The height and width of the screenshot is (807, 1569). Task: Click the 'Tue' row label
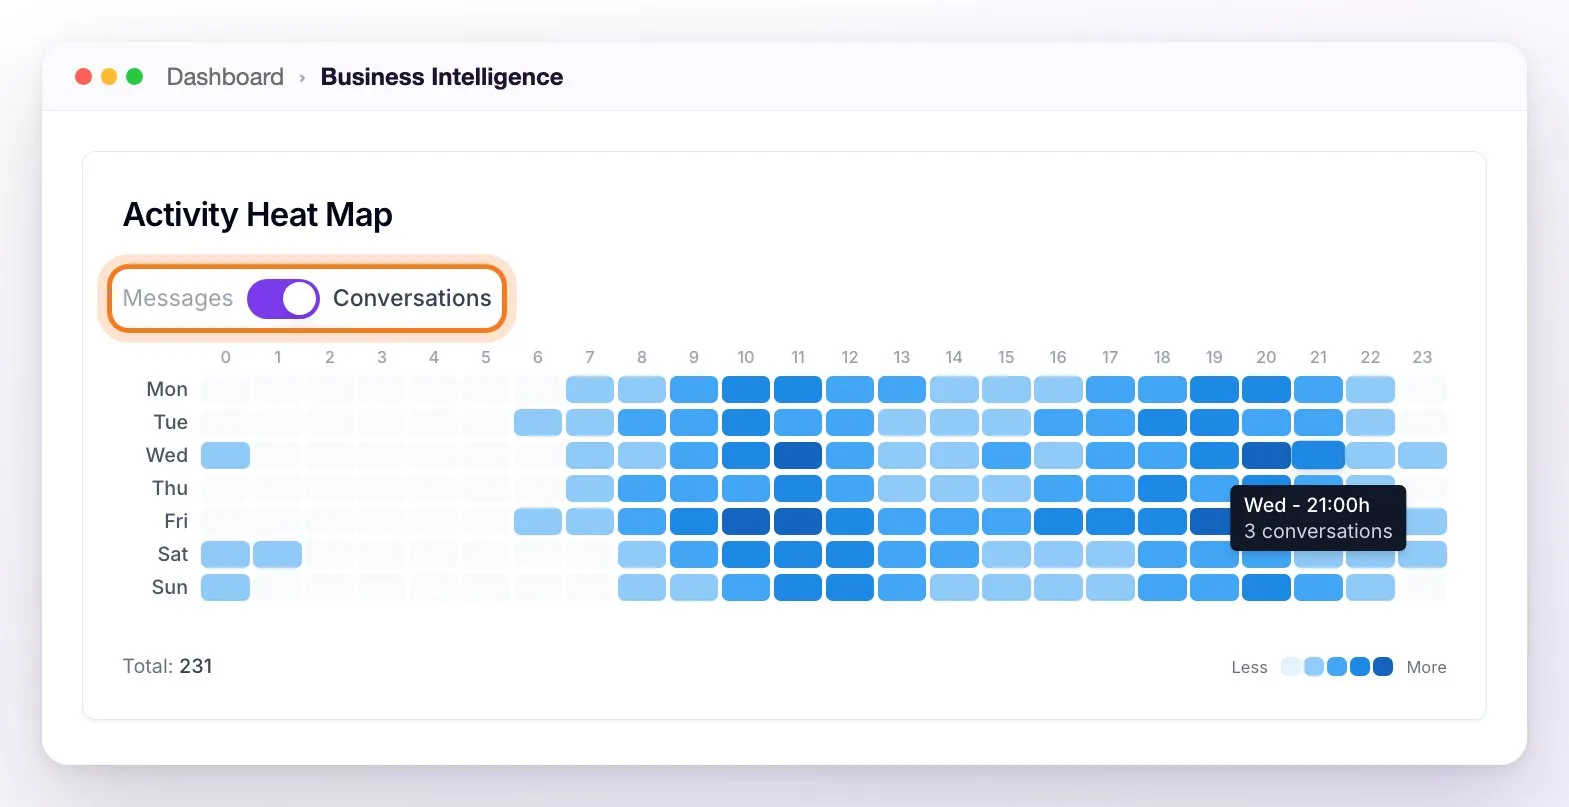(170, 422)
